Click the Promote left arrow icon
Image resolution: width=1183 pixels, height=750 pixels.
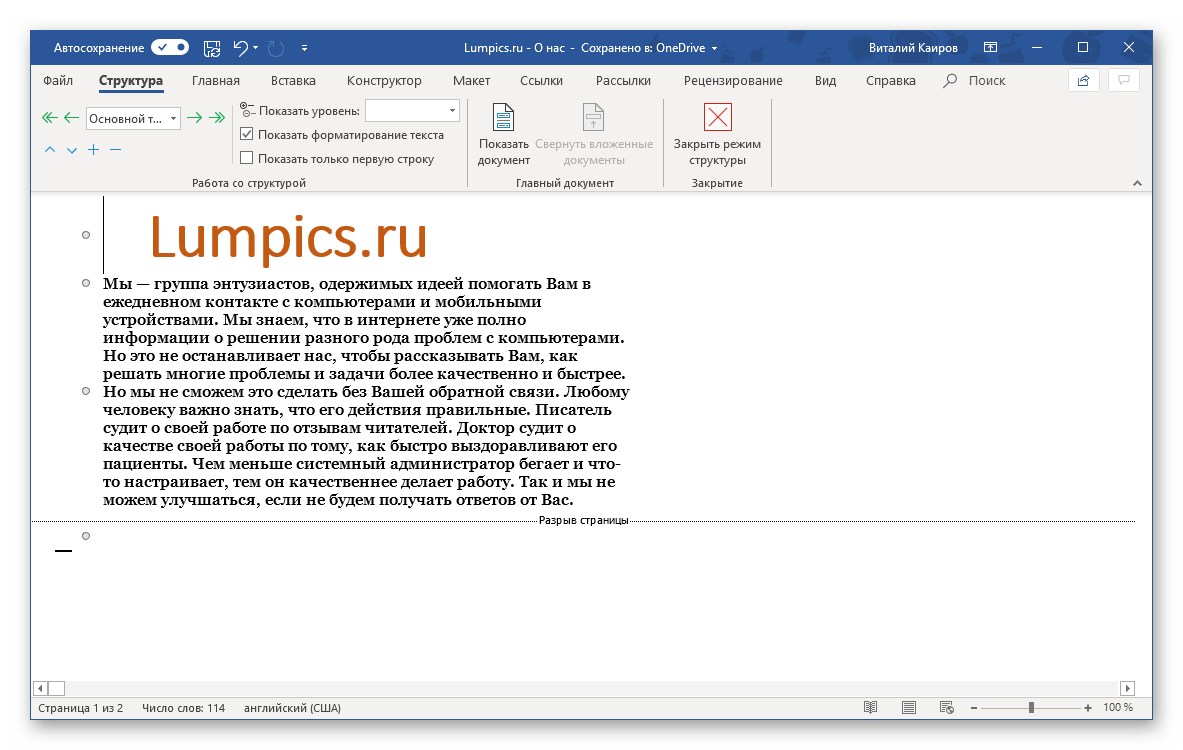tap(71, 118)
